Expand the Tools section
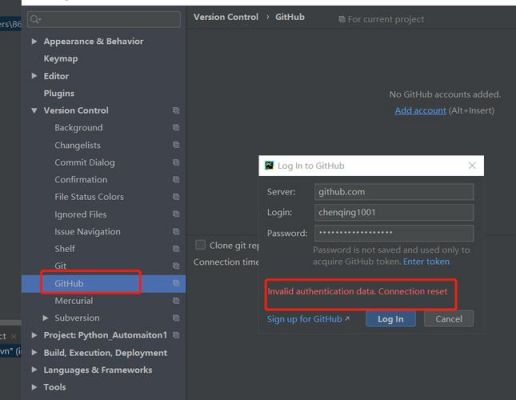Viewport: 516px width, 400px height. (x=34, y=387)
